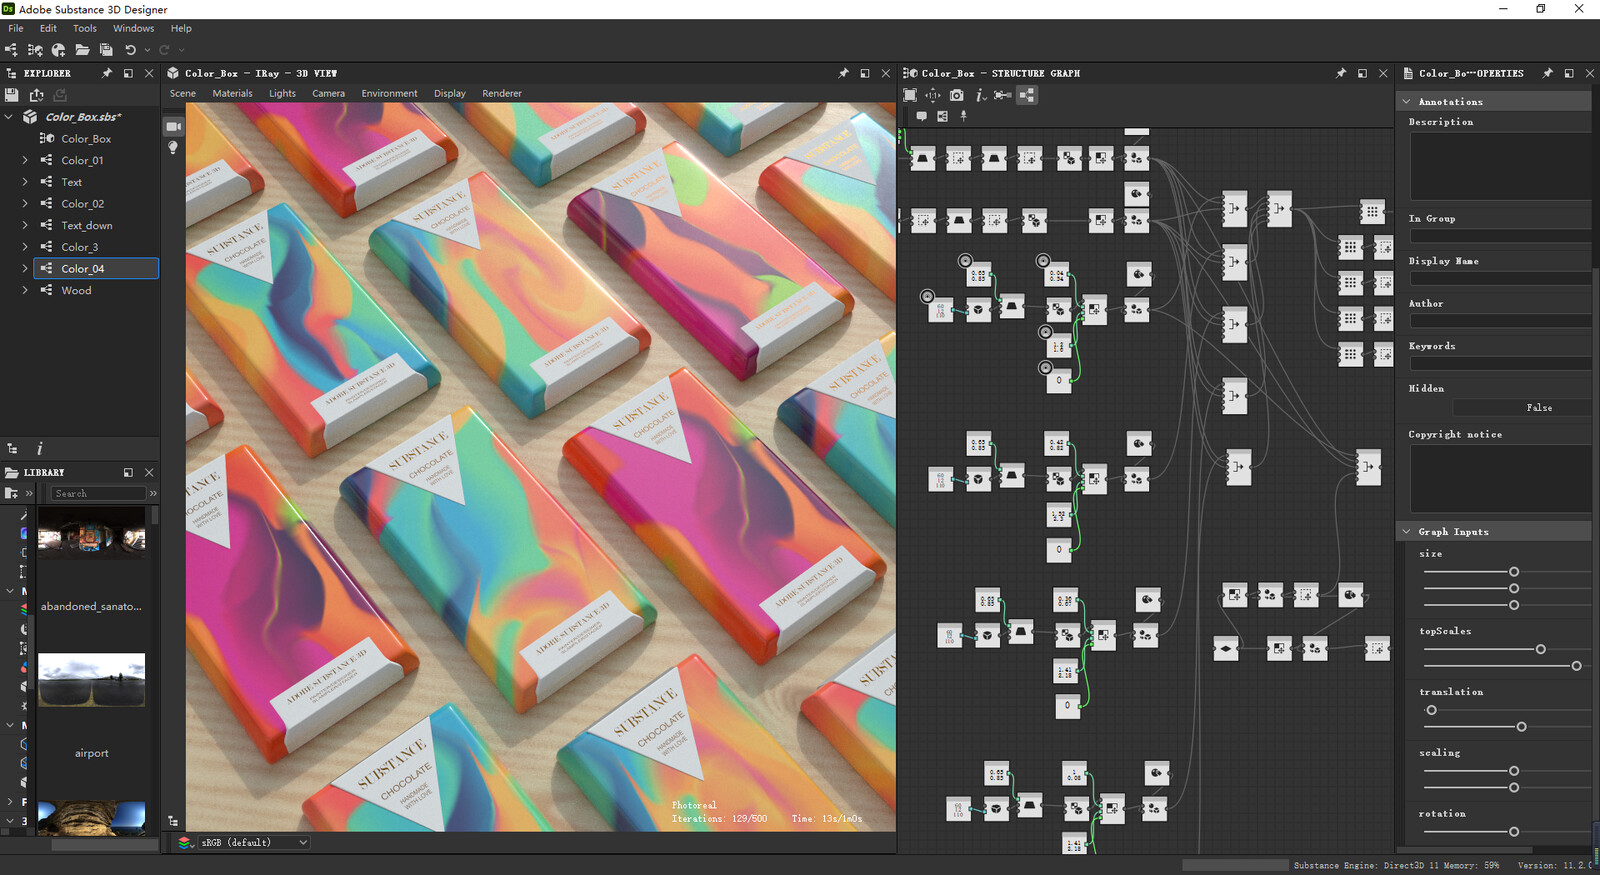Reset graph zoom to 1:1
Image resolution: width=1600 pixels, height=875 pixels.
pyautogui.click(x=933, y=95)
